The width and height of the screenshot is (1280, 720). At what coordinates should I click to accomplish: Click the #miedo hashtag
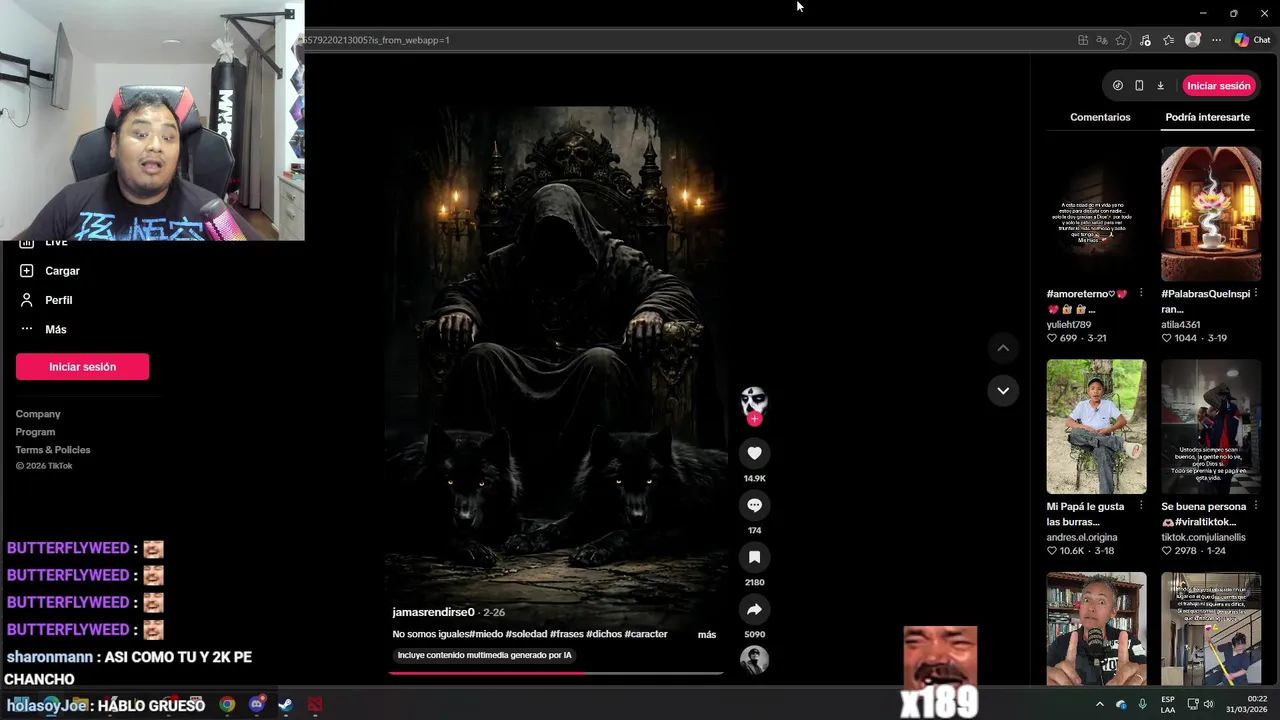pyautogui.click(x=486, y=634)
